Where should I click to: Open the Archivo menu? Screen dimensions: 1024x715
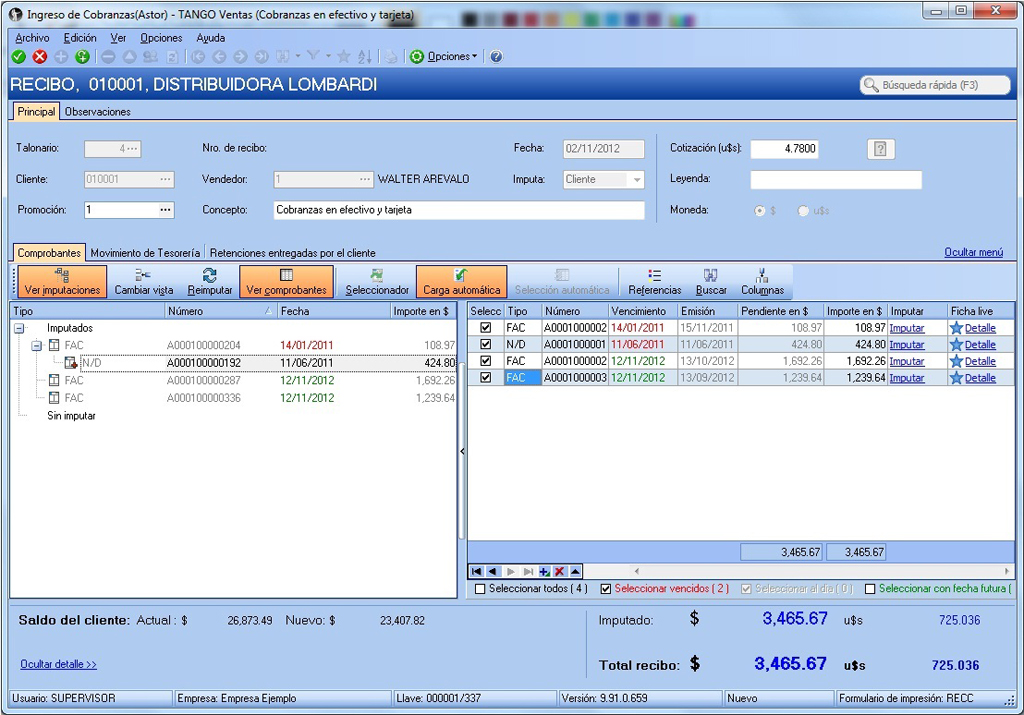coord(32,38)
